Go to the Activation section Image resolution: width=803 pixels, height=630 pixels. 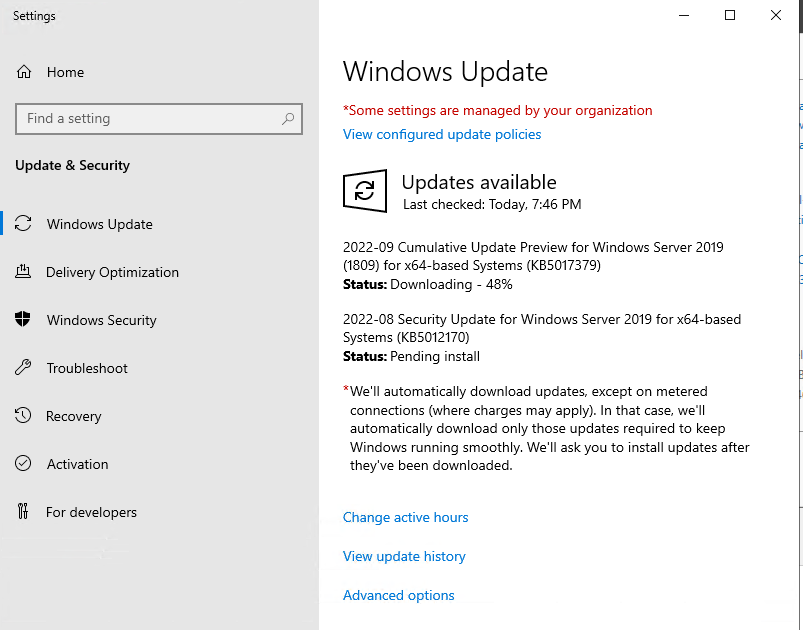point(77,464)
